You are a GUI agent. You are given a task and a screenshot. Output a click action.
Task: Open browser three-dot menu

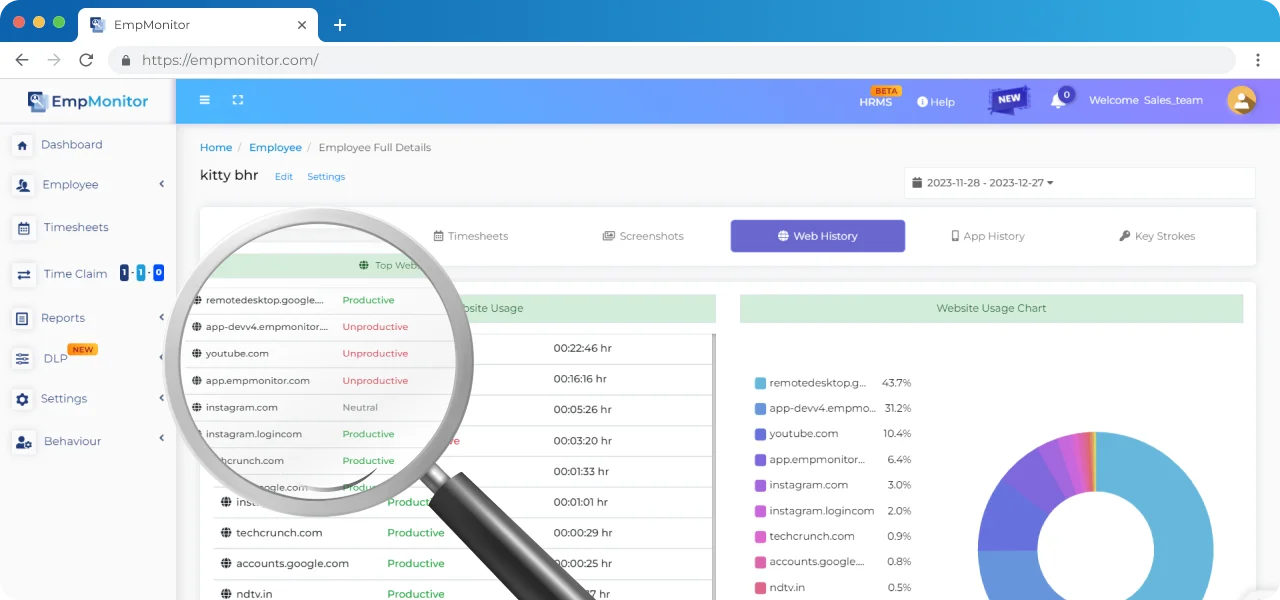click(x=1257, y=60)
